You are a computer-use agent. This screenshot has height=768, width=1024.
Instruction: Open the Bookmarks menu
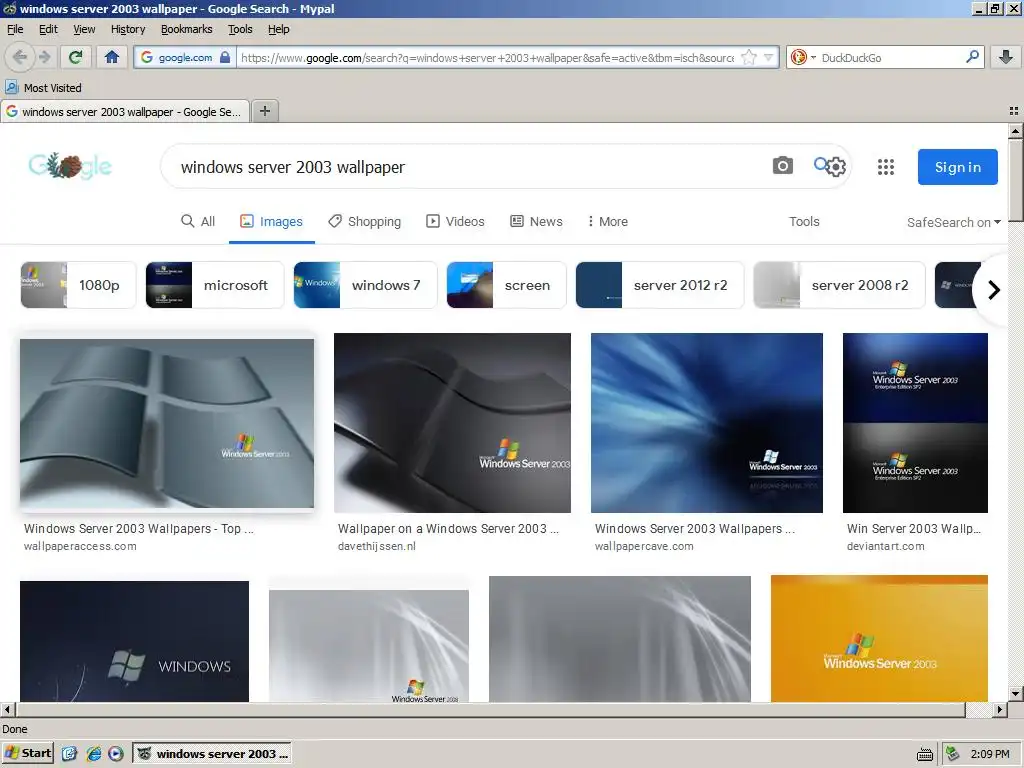tap(187, 29)
